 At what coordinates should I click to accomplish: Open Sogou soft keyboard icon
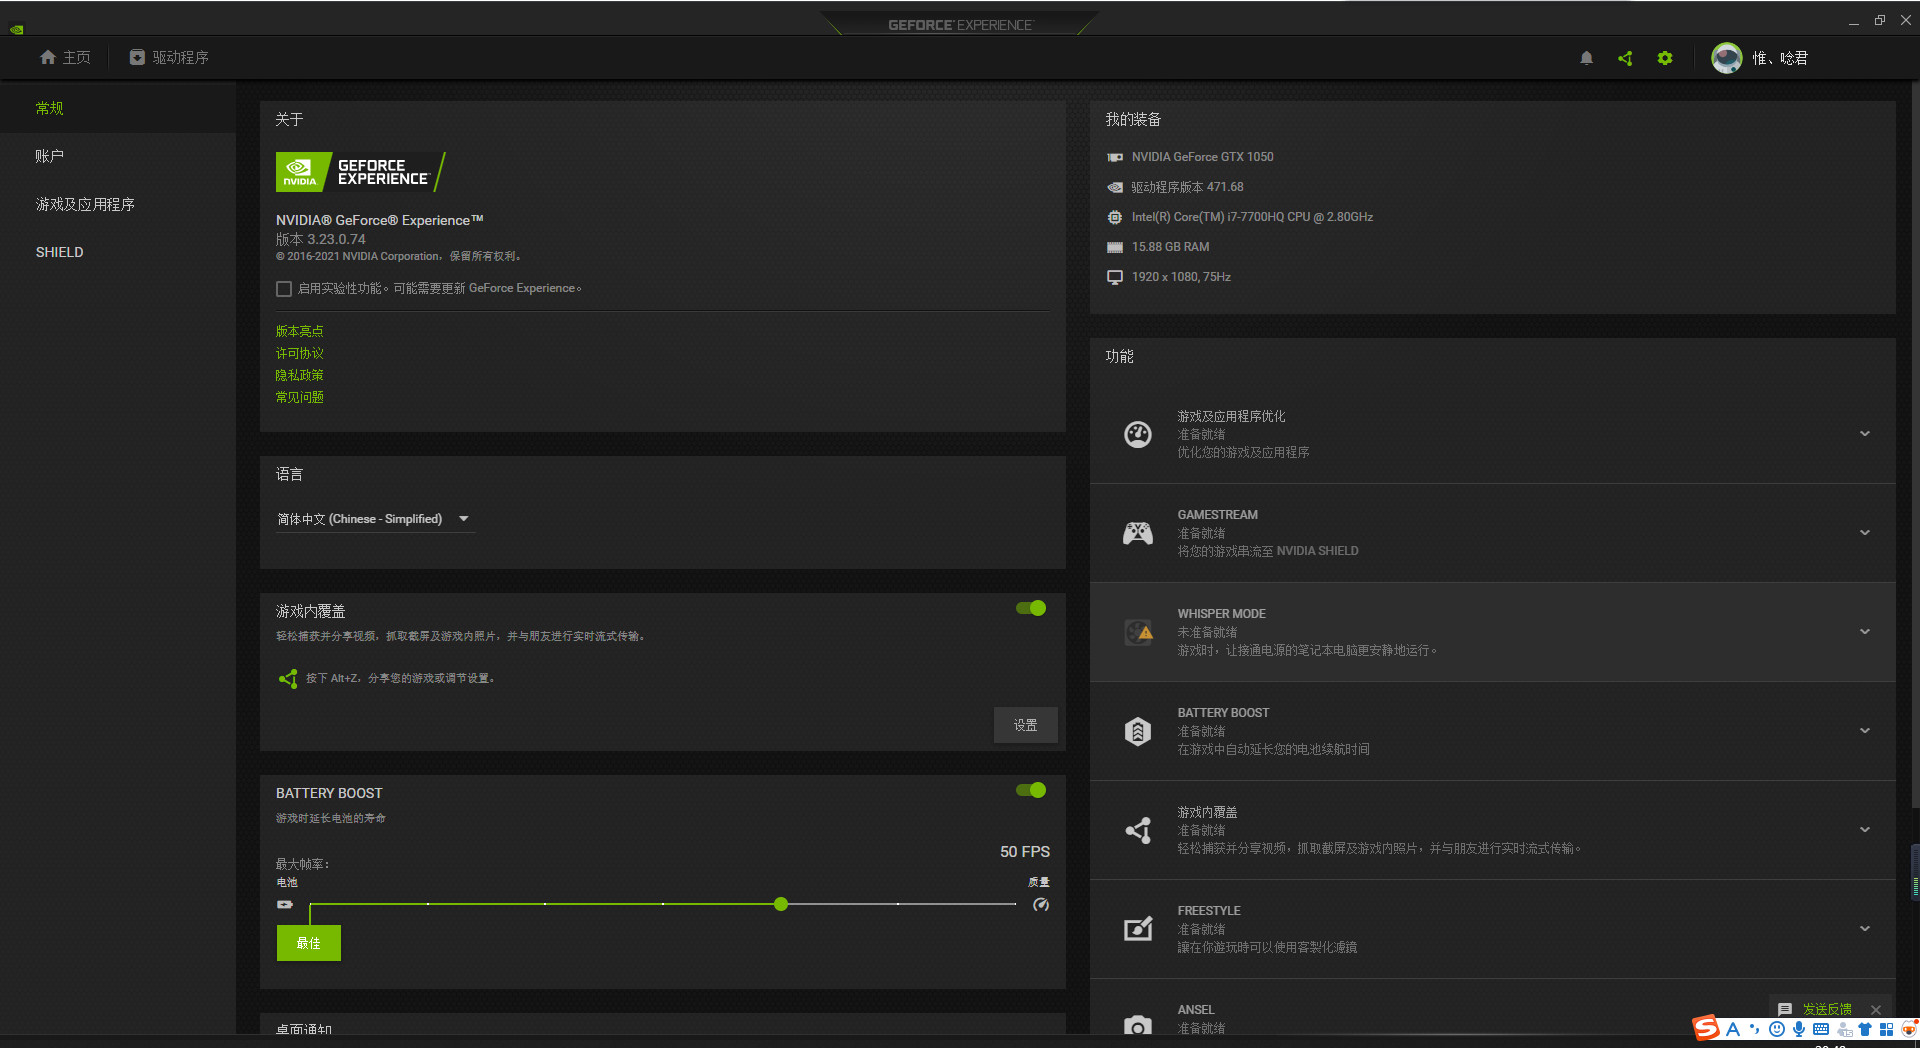coord(1820,1029)
